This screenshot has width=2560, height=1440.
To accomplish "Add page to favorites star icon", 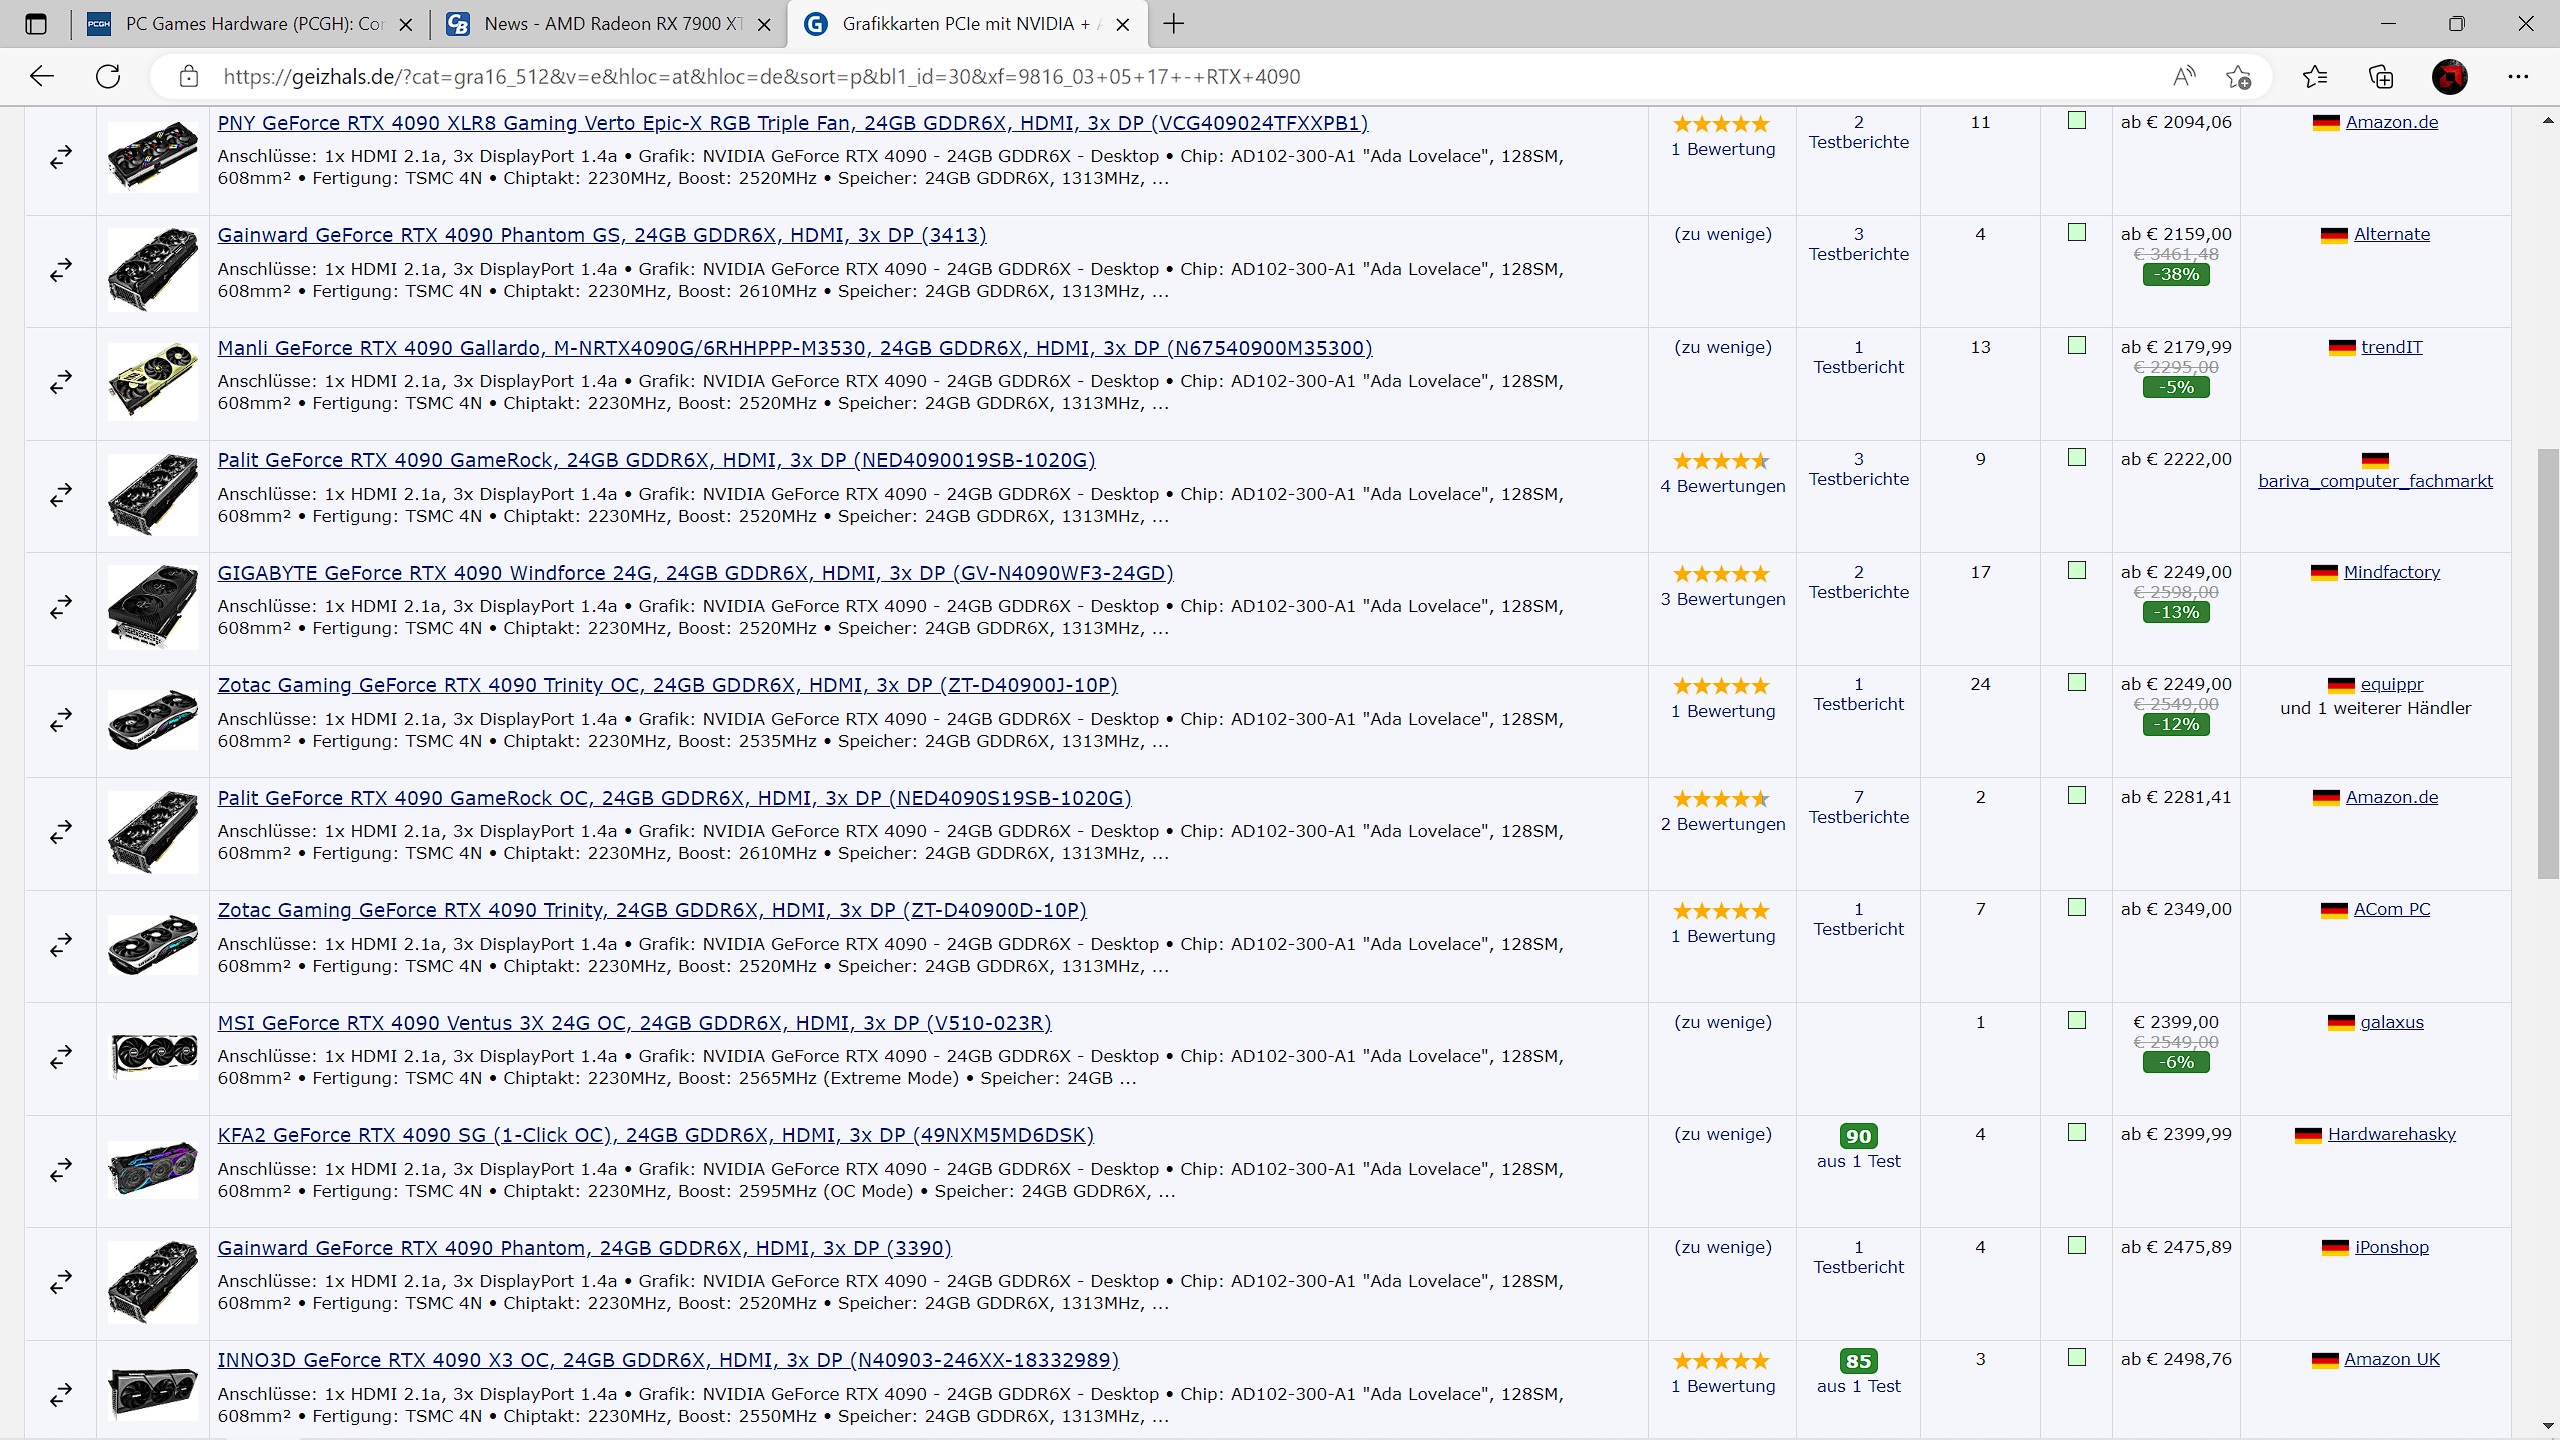I will pos(2238,77).
